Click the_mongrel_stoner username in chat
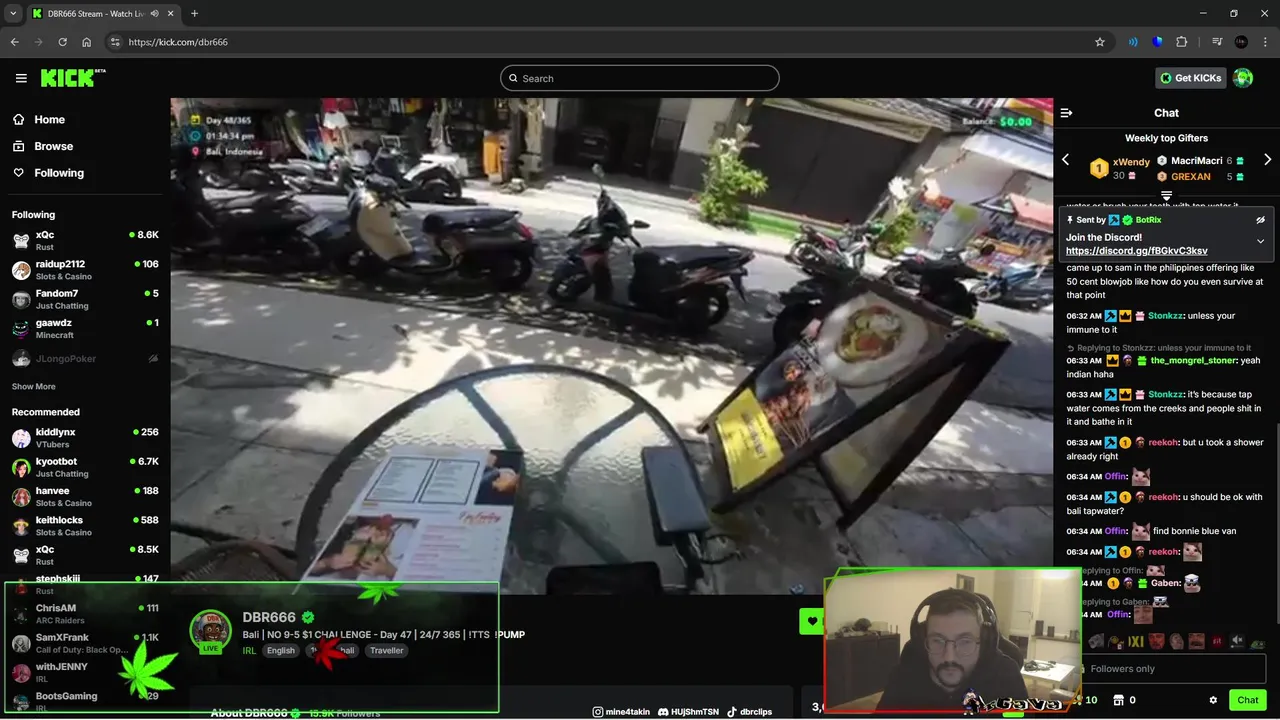Screen dimensions: 1280x720 pyautogui.click(x=1194, y=360)
